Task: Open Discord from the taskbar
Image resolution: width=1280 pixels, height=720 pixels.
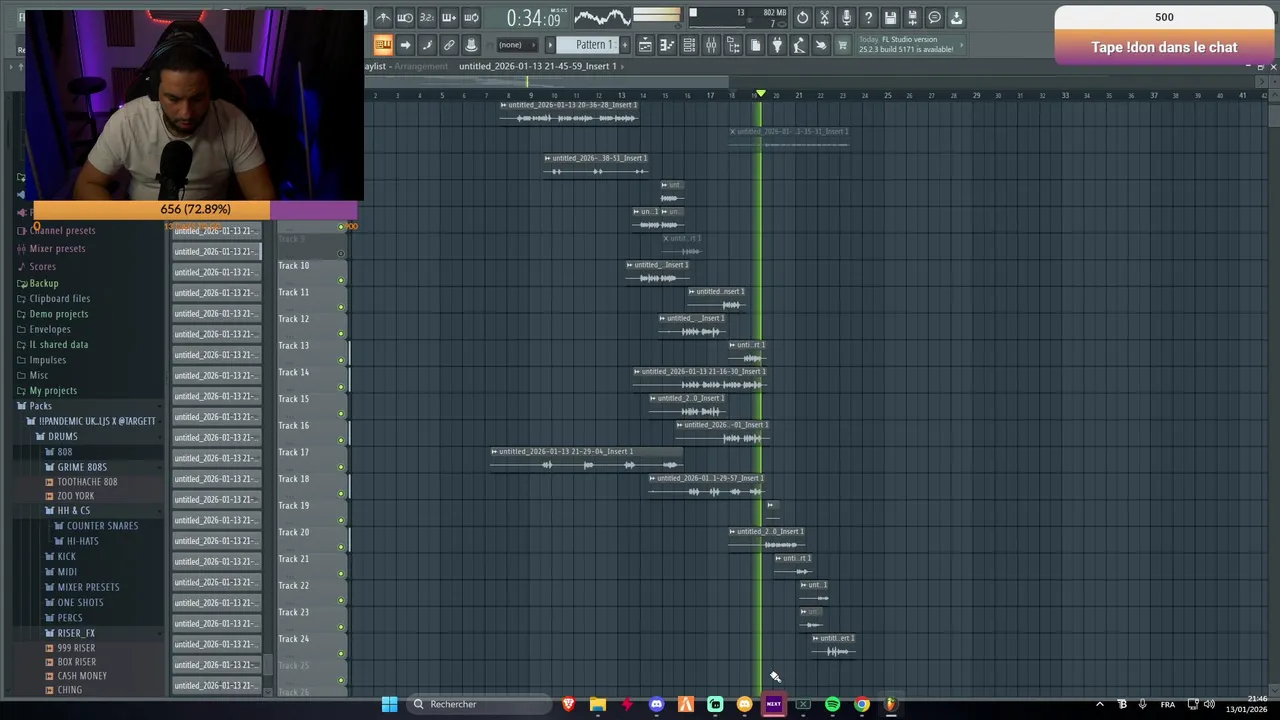Action: click(x=656, y=705)
